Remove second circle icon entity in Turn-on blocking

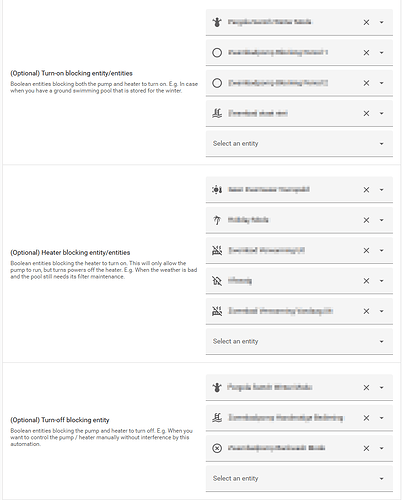(366, 83)
